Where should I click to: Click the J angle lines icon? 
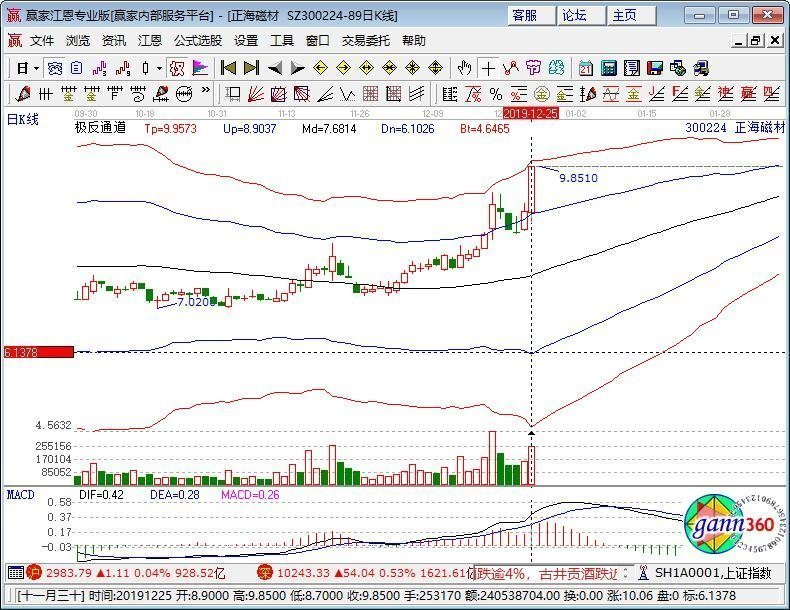656,94
